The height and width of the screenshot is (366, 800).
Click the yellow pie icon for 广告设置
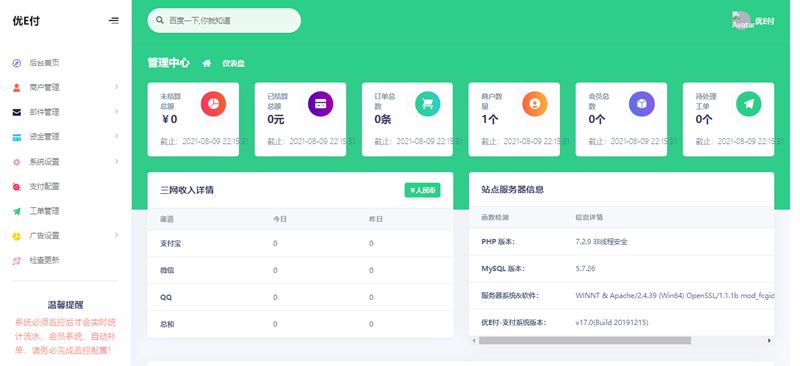(x=17, y=236)
